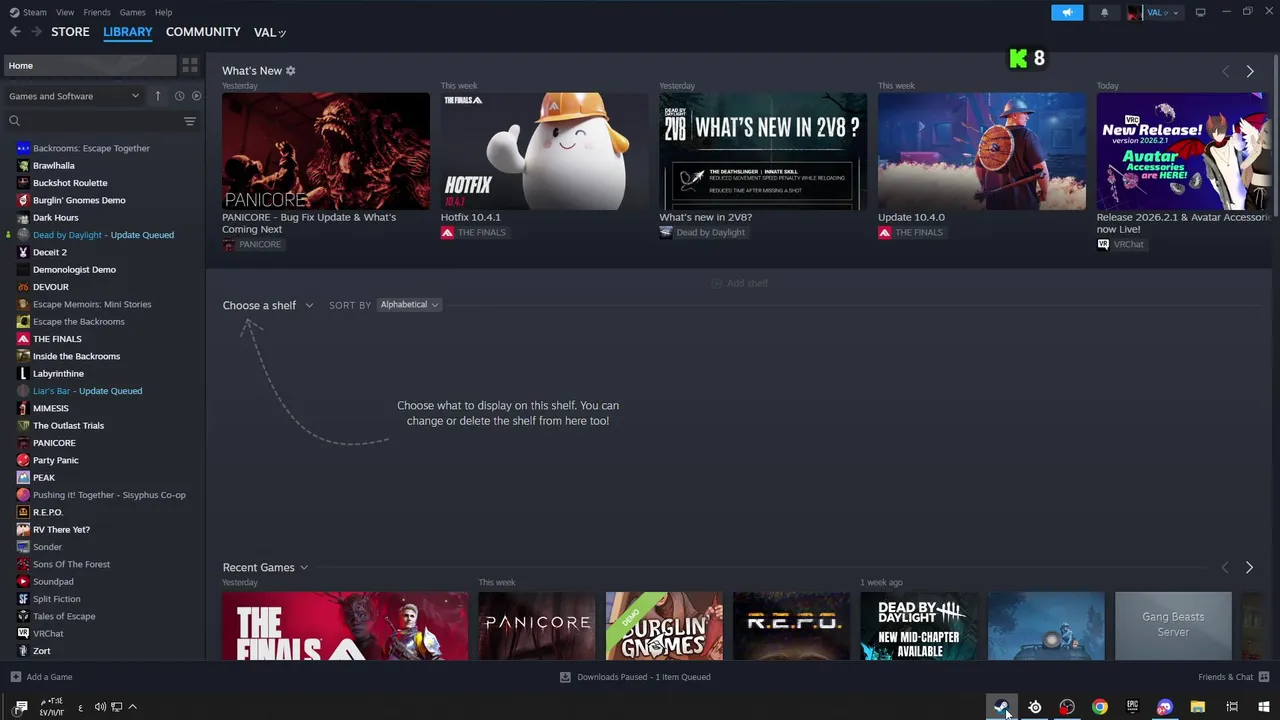Sort library by recent activity clock icon

[179, 96]
